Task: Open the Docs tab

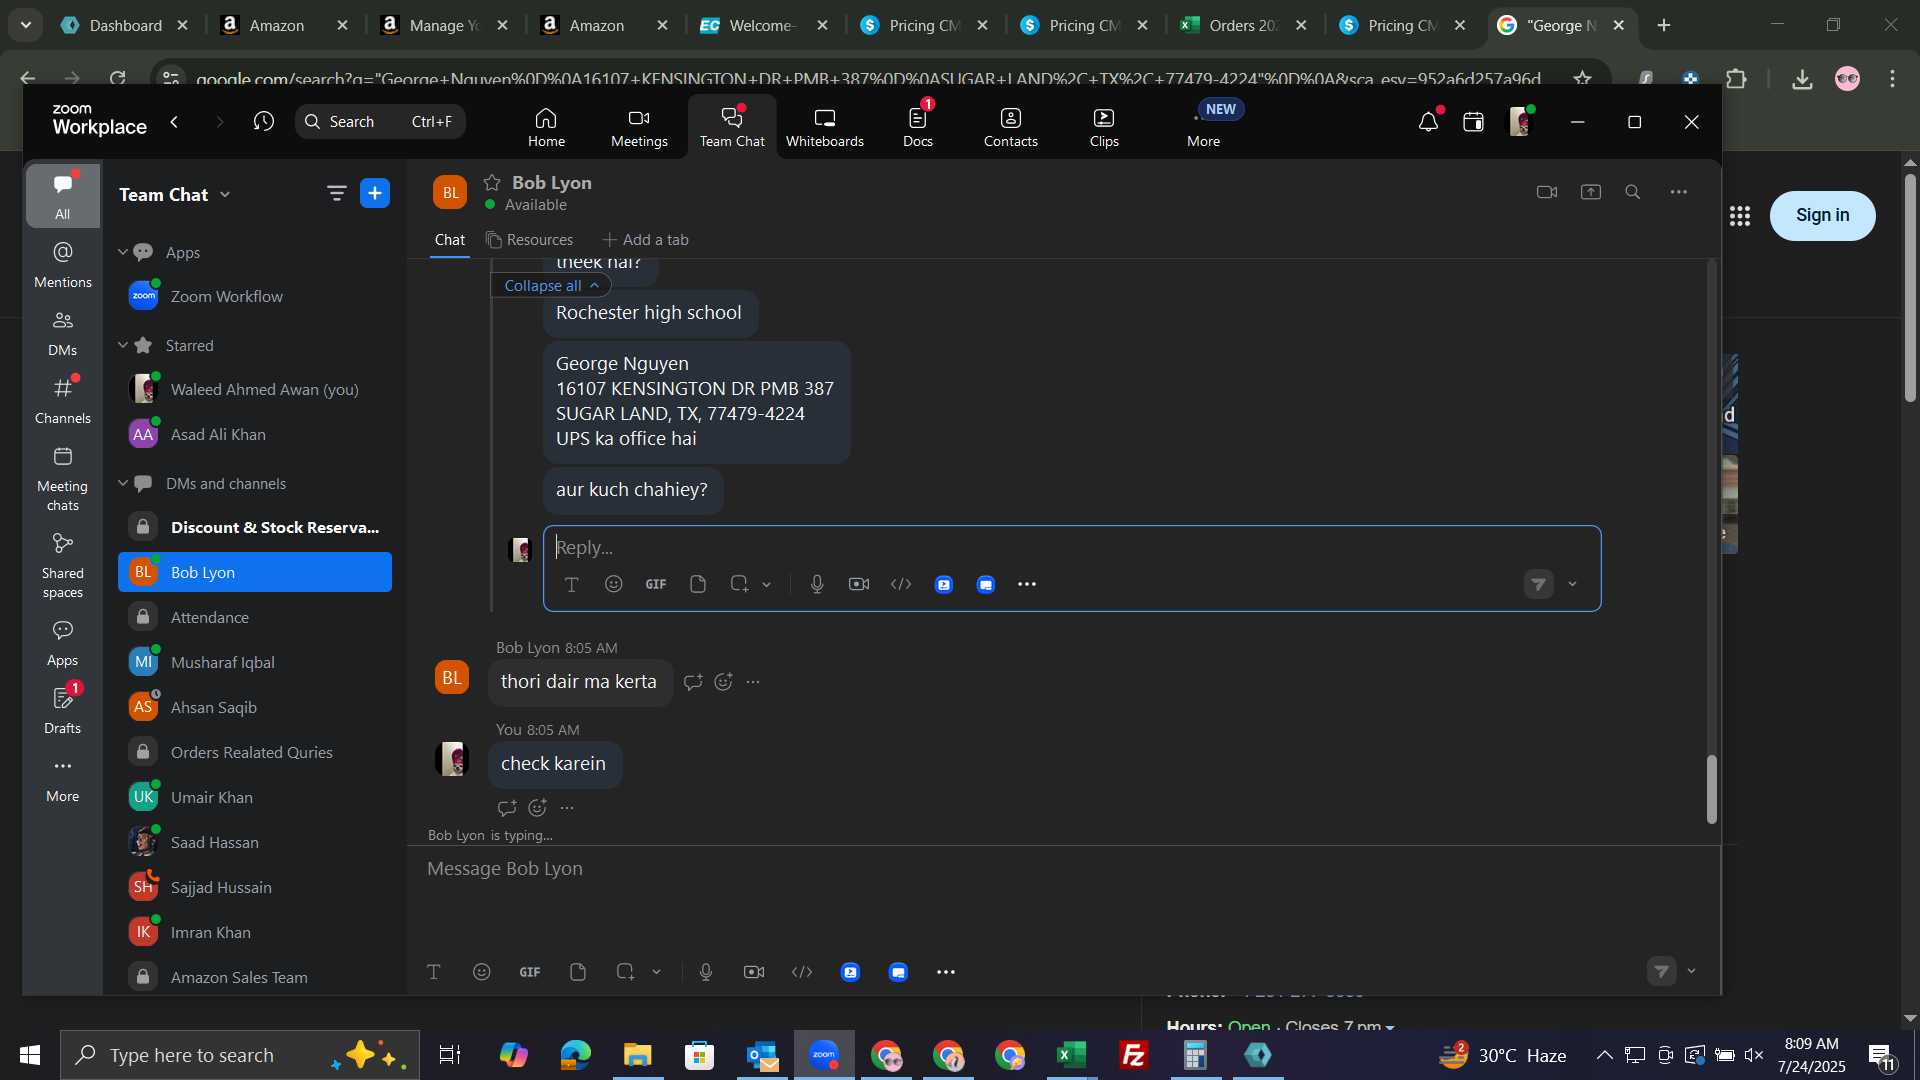Action: (x=918, y=127)
